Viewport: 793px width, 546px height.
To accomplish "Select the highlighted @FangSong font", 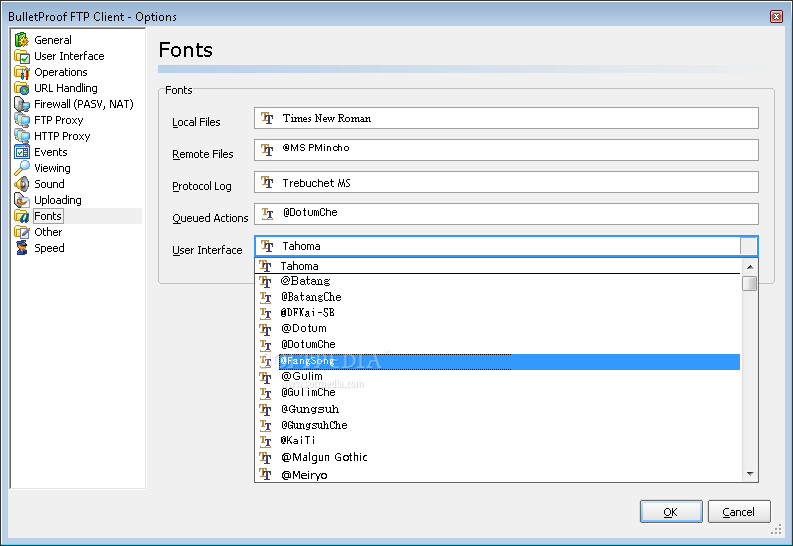I will tap(498, 361).
